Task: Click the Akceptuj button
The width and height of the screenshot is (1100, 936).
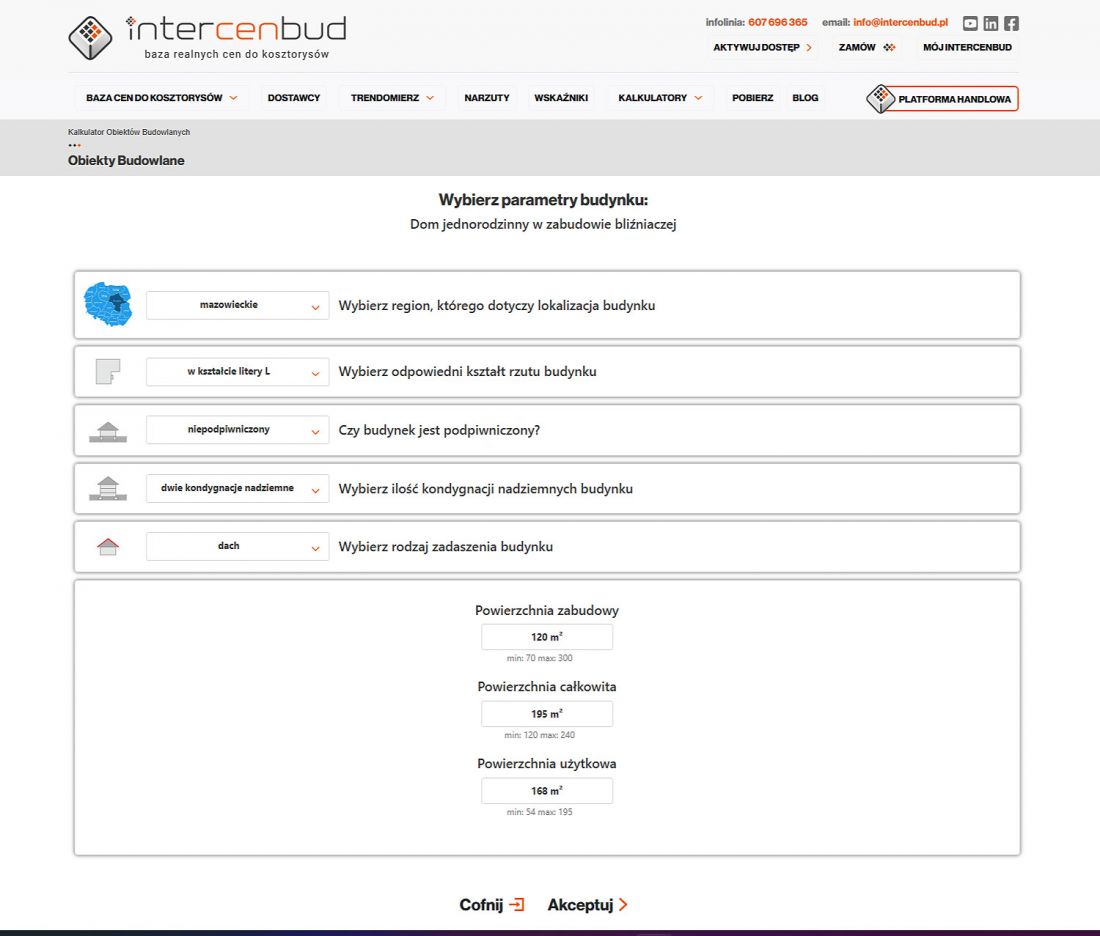Action: [588, 904]
